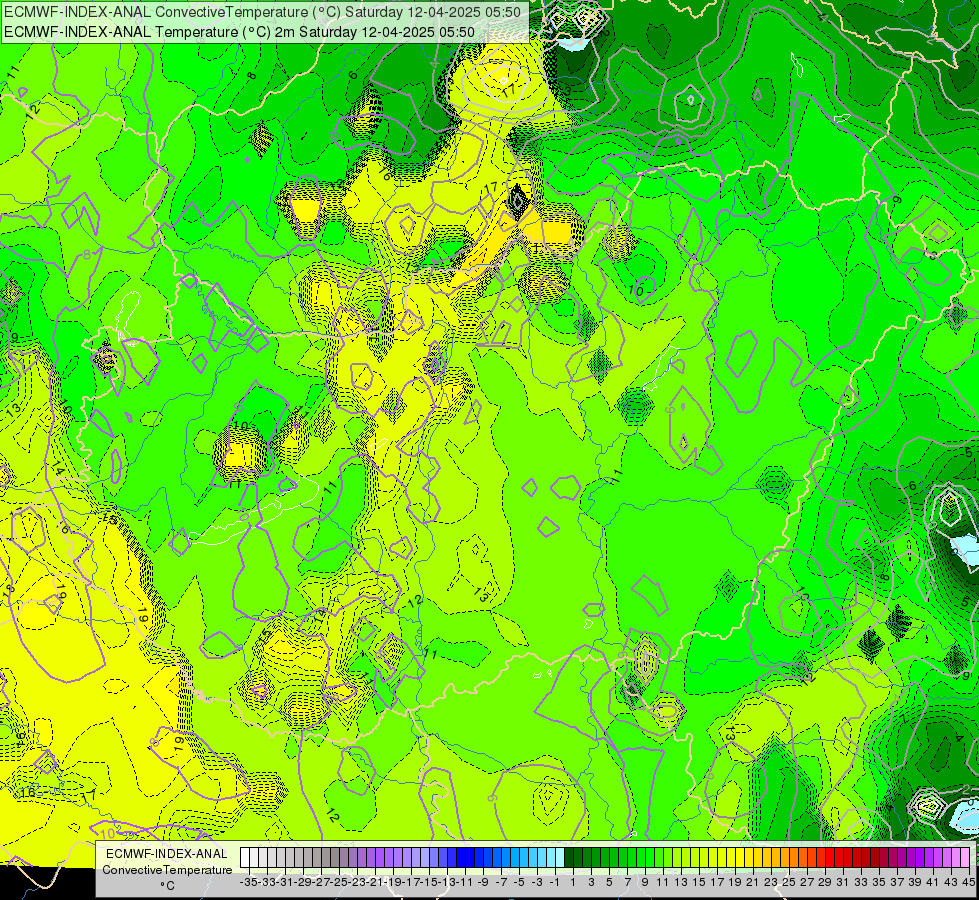Choose the bright green swatch above legend value 9
The height and width of the screenshot is (900, 979).
(641, 858)
